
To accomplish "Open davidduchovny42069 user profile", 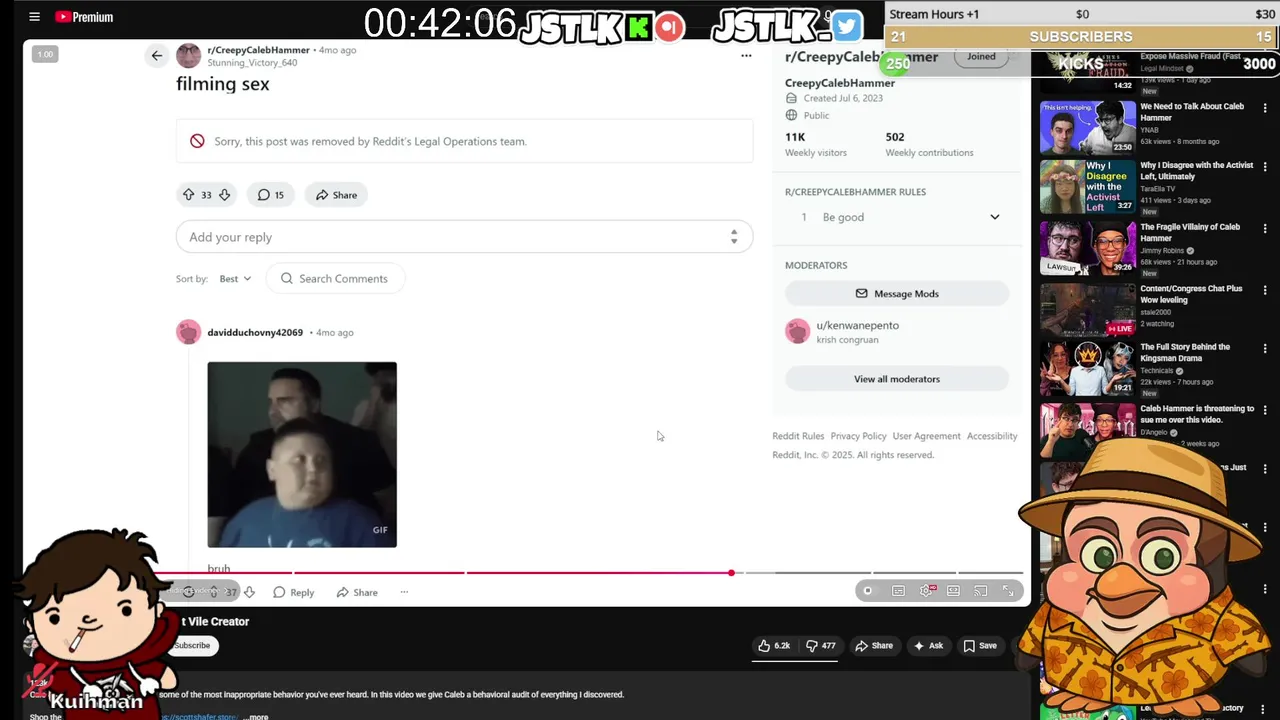I will tap(255, 332).
